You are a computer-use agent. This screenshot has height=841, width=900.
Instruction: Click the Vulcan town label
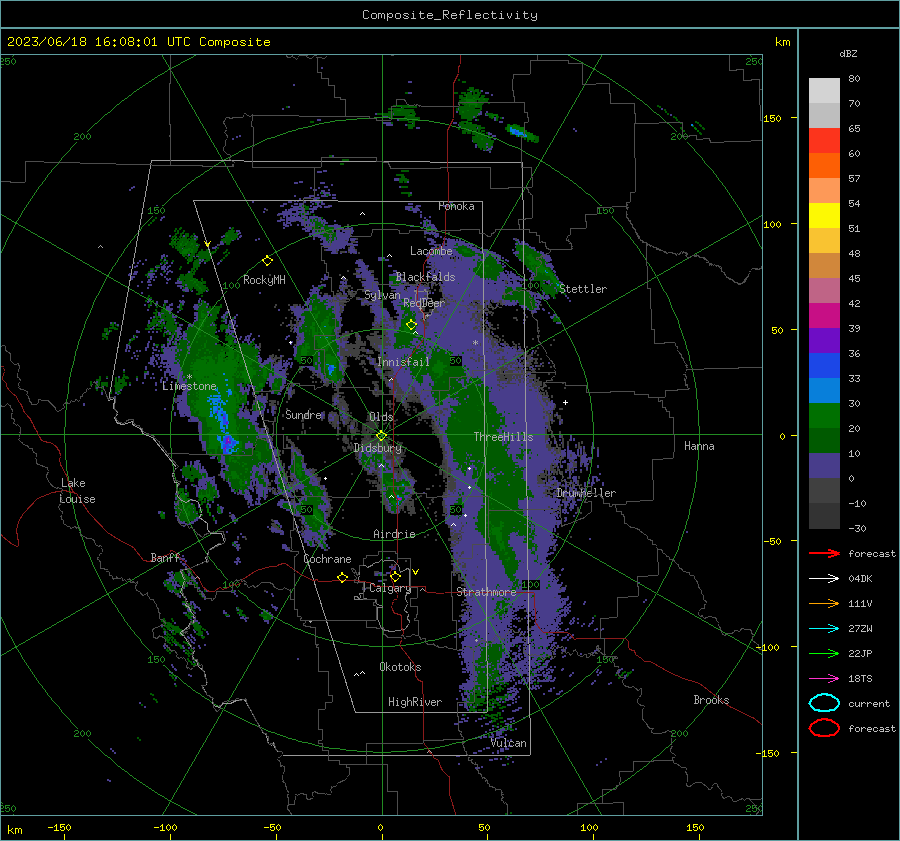pyautogui.click(x=509, y=743)
